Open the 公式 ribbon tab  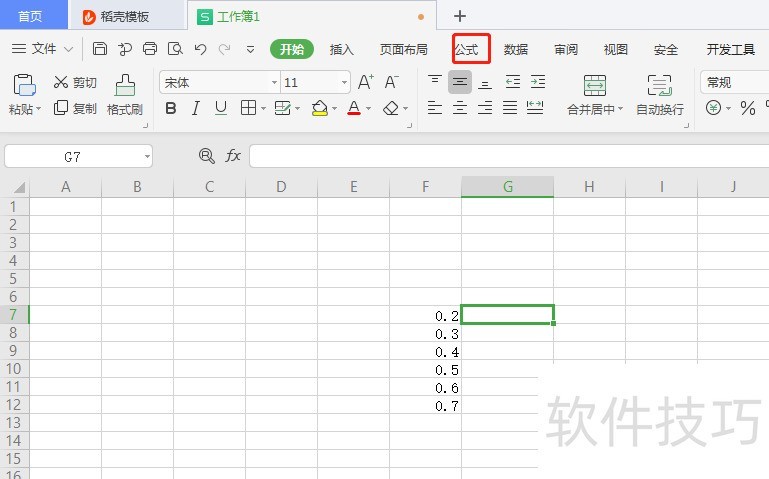point(466,49)
